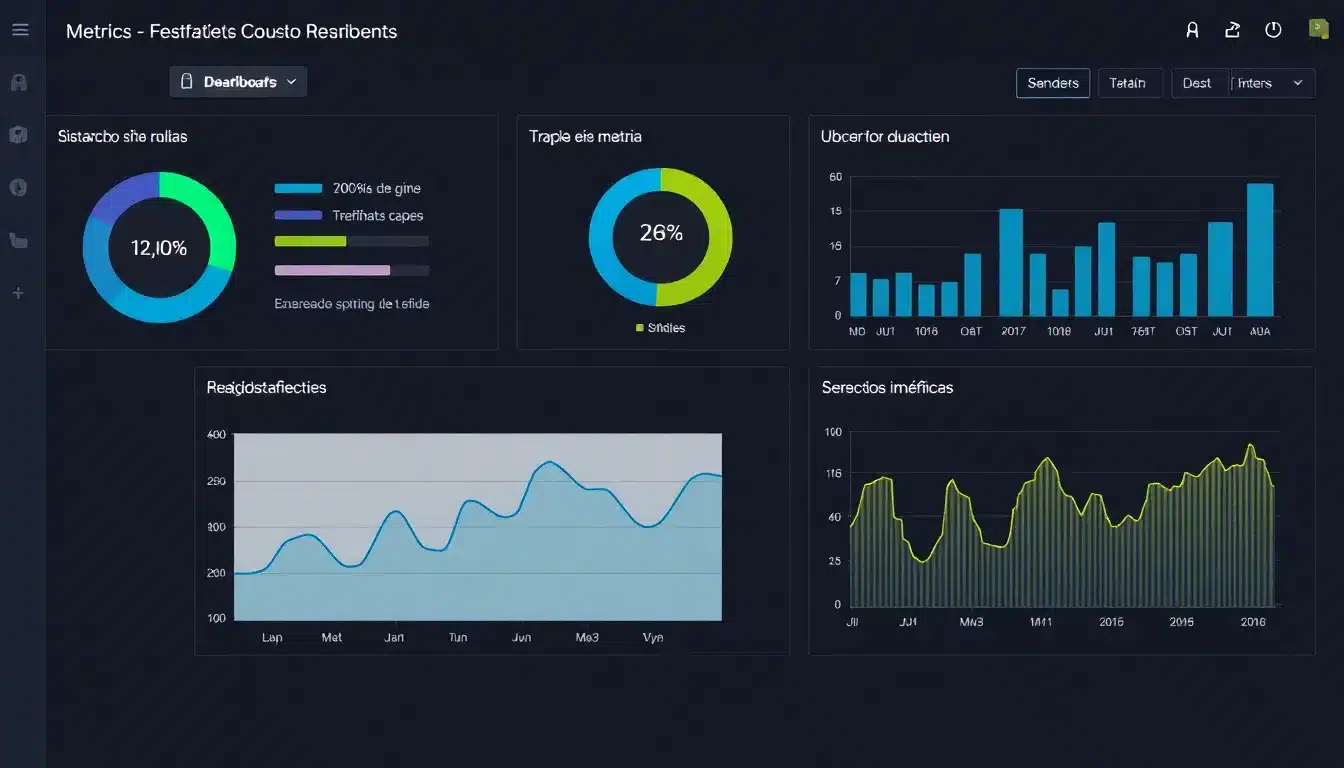Click the folder icon in left sidebar
This screenshot has width=1344, height=768.
18,240
